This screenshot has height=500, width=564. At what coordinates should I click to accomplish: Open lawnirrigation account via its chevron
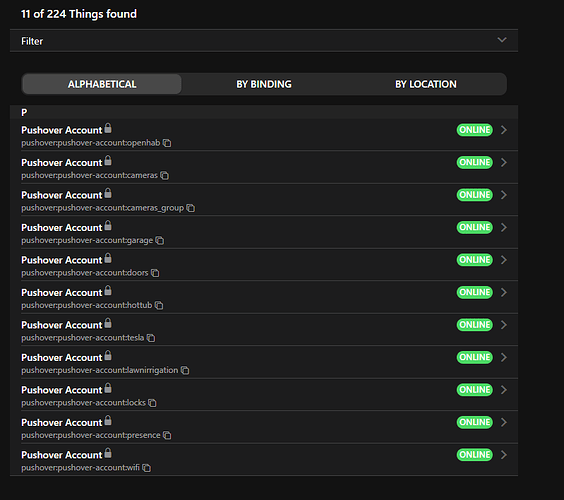pyautogui.click(x=504, y=357)
